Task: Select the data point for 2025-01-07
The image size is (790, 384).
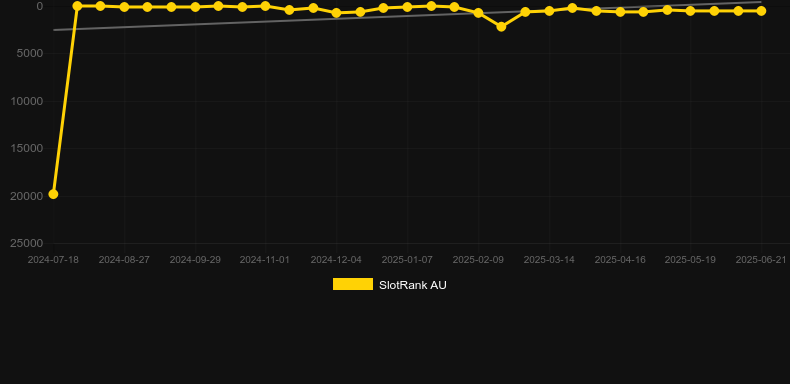Action: [x=407, y=7]
